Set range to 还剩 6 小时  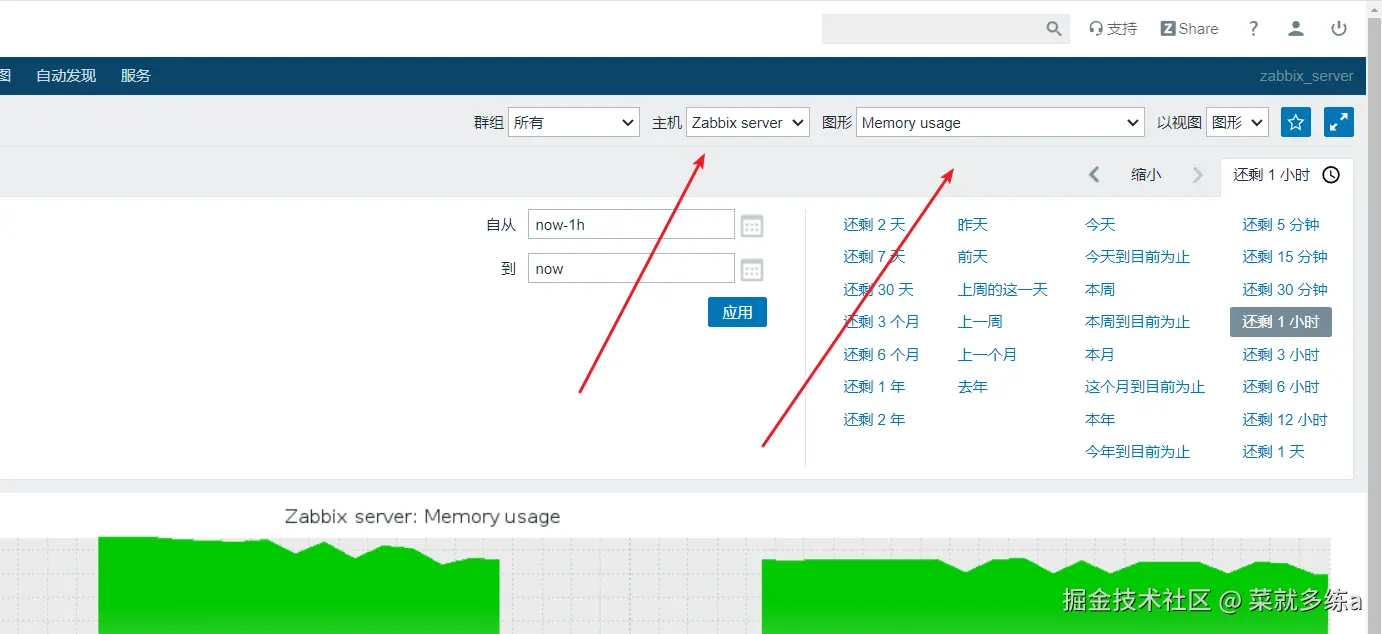(1281, 387)
